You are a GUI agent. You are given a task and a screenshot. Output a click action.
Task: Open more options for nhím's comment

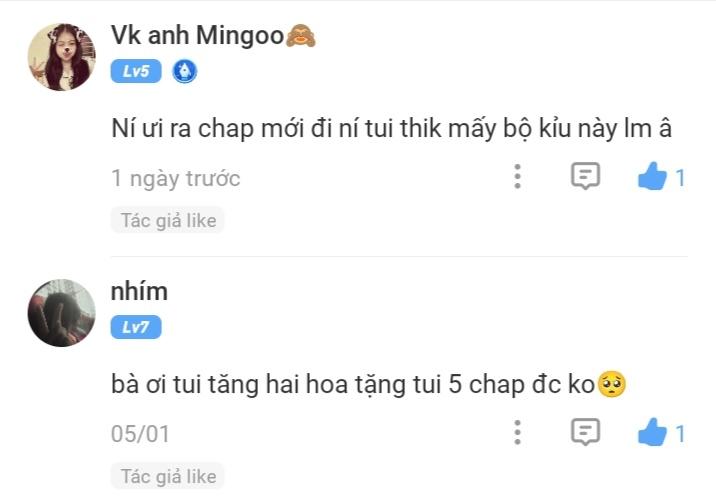point(517,432)
